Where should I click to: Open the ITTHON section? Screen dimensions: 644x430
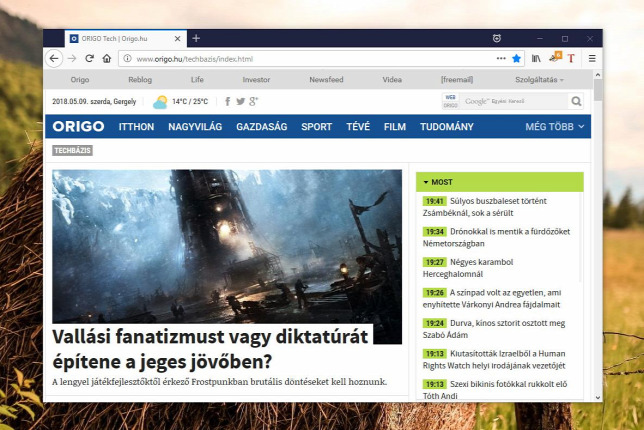136,126
